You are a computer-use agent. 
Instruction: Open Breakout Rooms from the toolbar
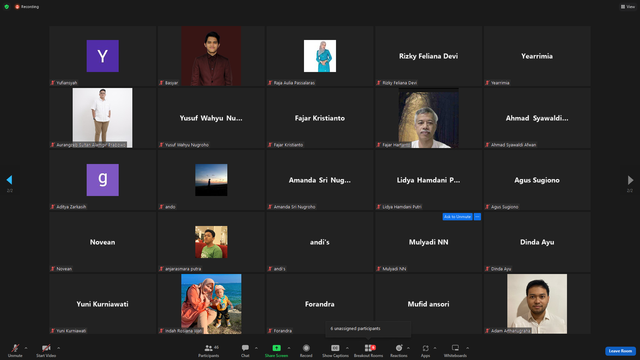point(369,348)
